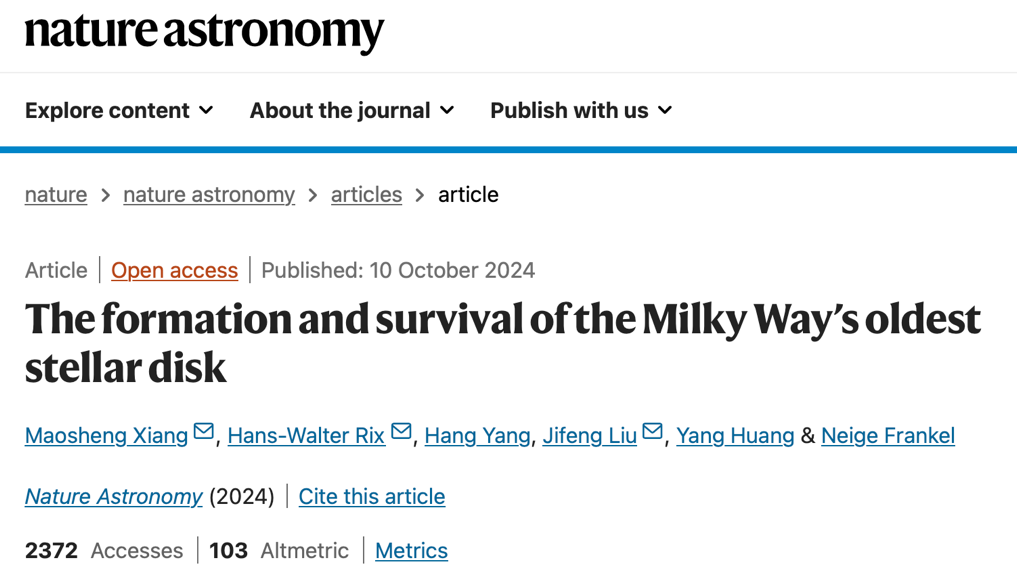This screenshot has height=584, width=1017.
Task: Go to the nature breadcrumb link
Action: point(56,194)
